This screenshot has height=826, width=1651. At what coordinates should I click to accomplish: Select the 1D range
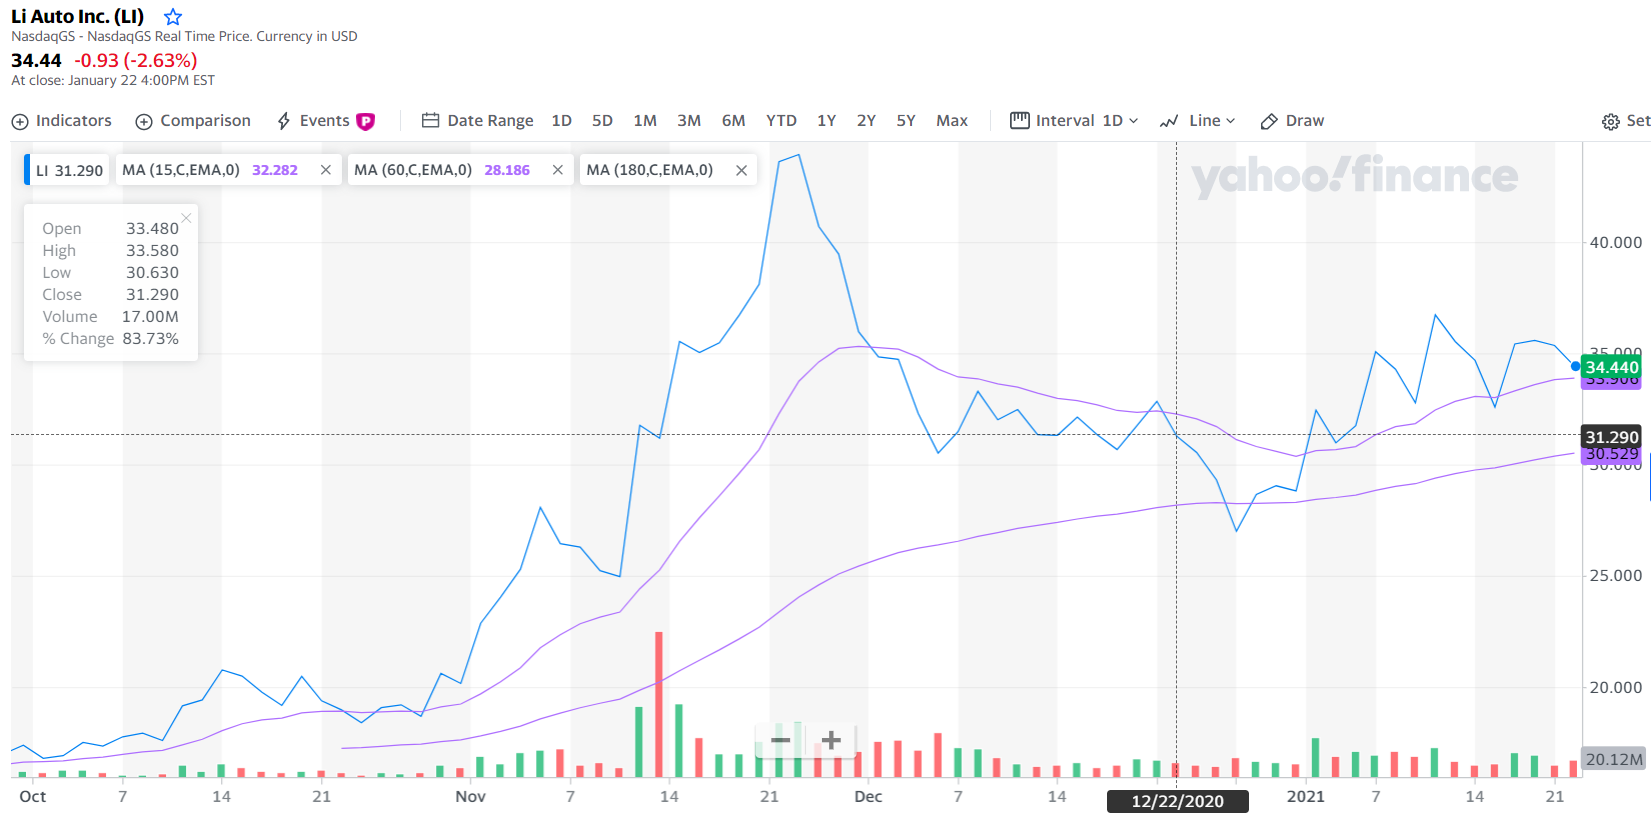[562, 121]
